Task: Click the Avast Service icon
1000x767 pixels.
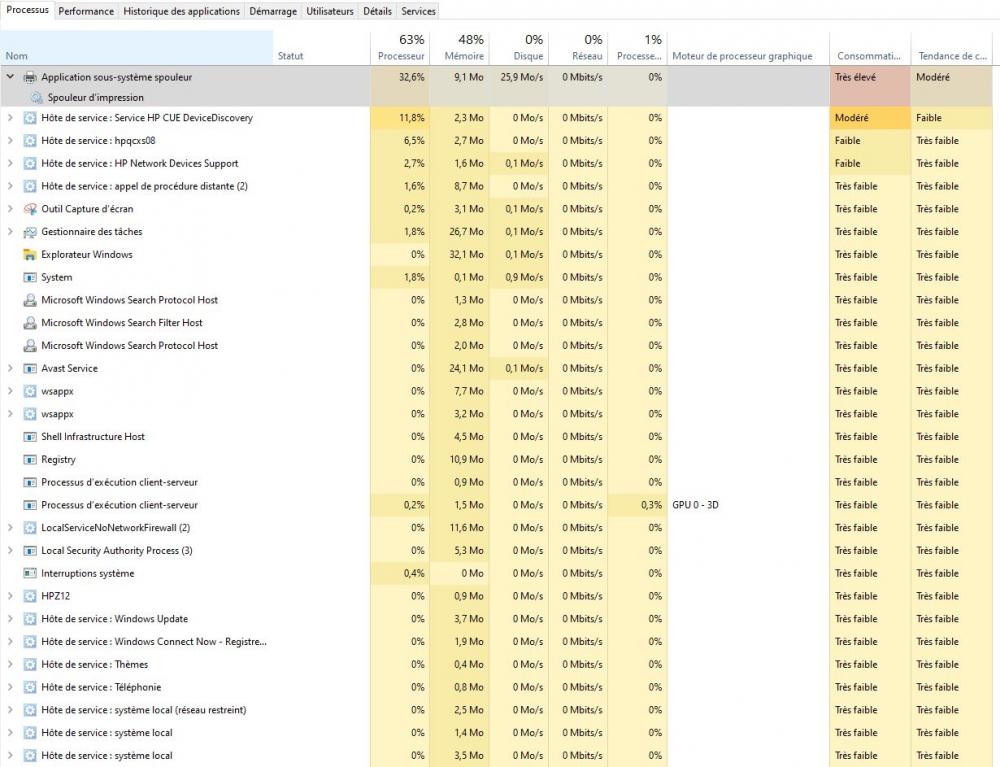Action: (x=30, y=369)
